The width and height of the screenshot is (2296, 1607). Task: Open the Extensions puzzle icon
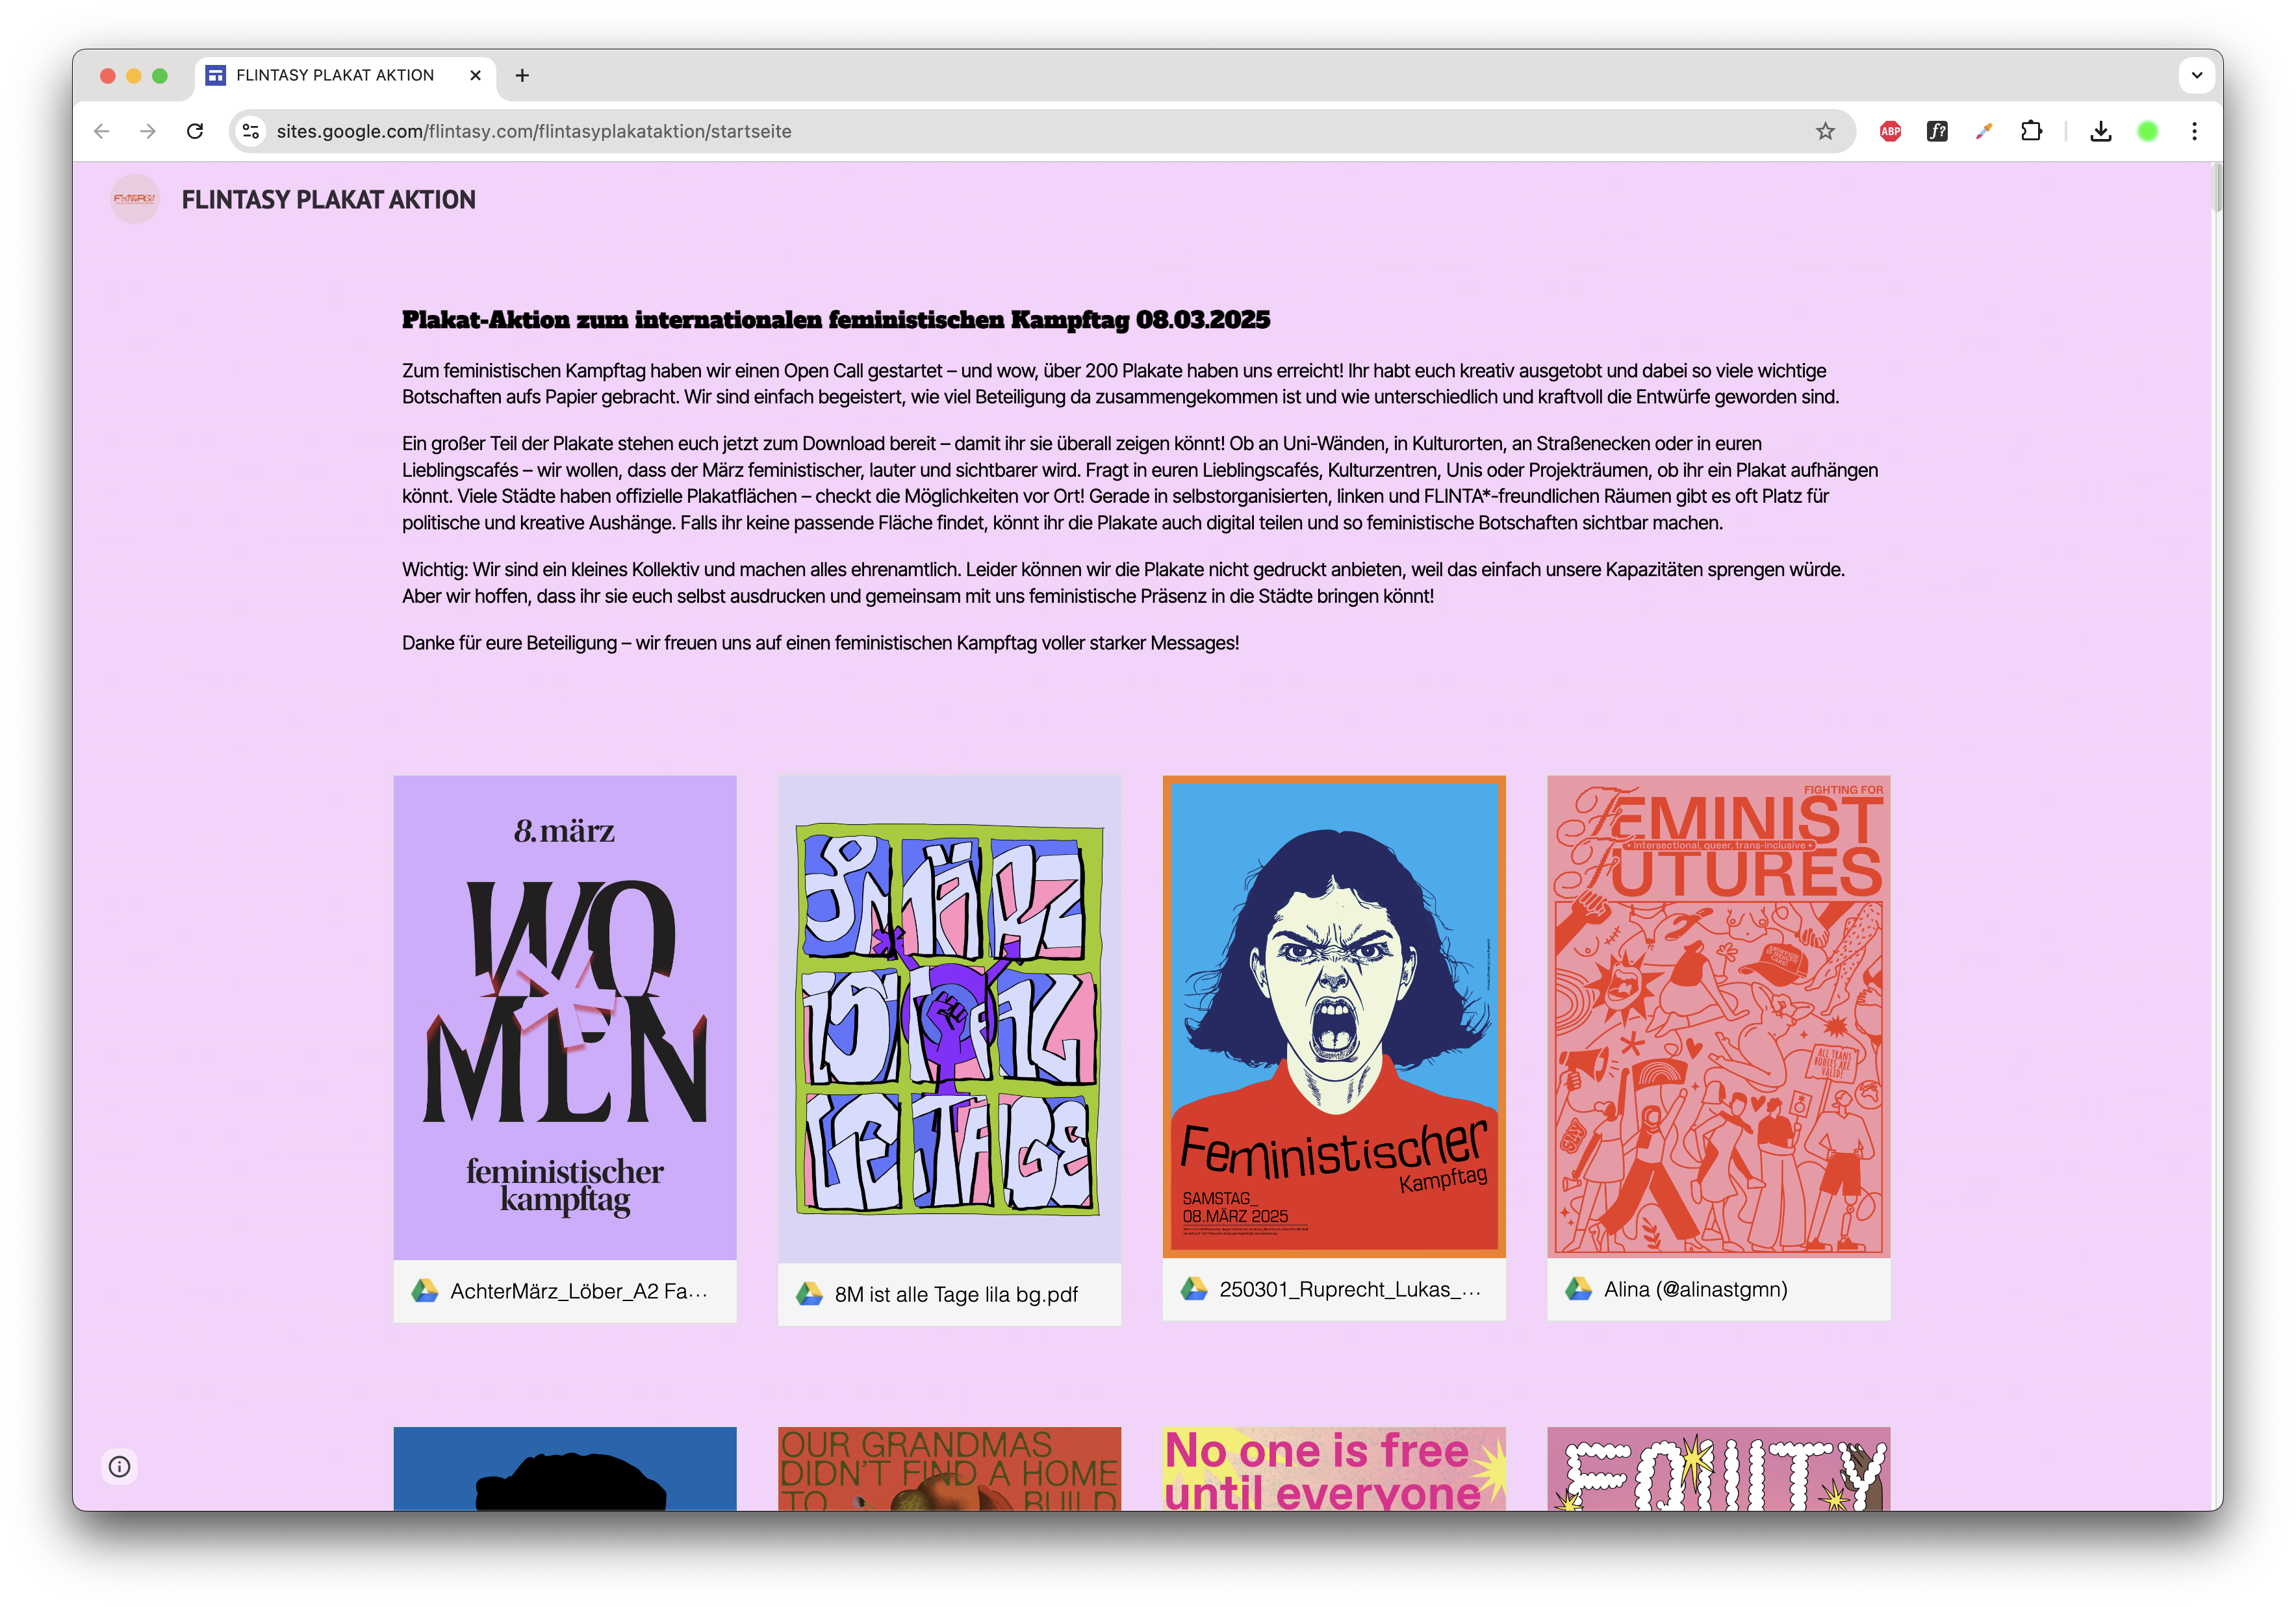pyautogui.click(x=2031, y=131)
